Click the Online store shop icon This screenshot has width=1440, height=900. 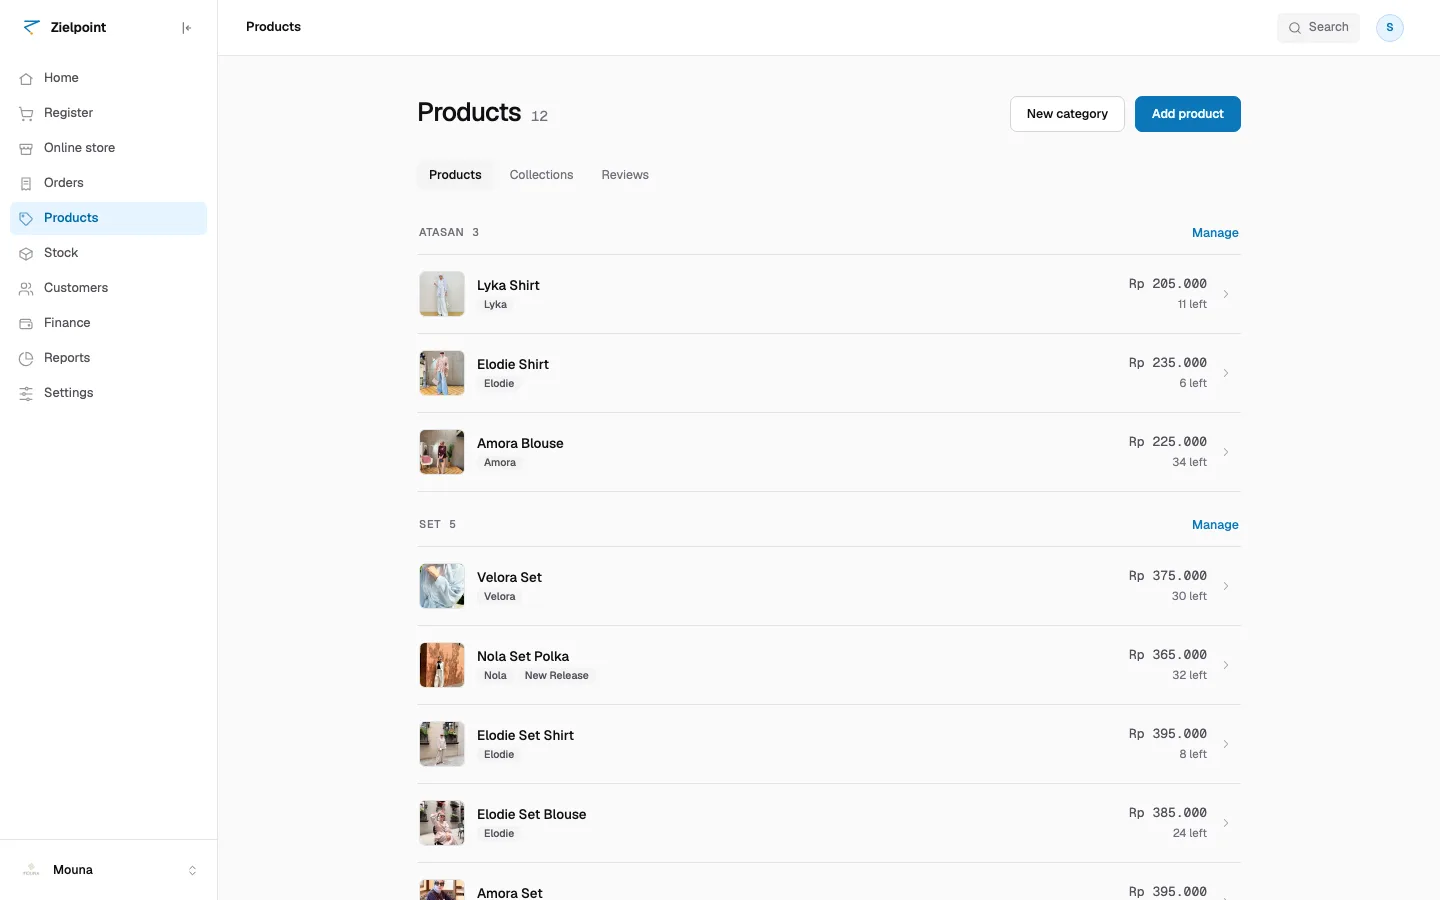click(26, 148)
